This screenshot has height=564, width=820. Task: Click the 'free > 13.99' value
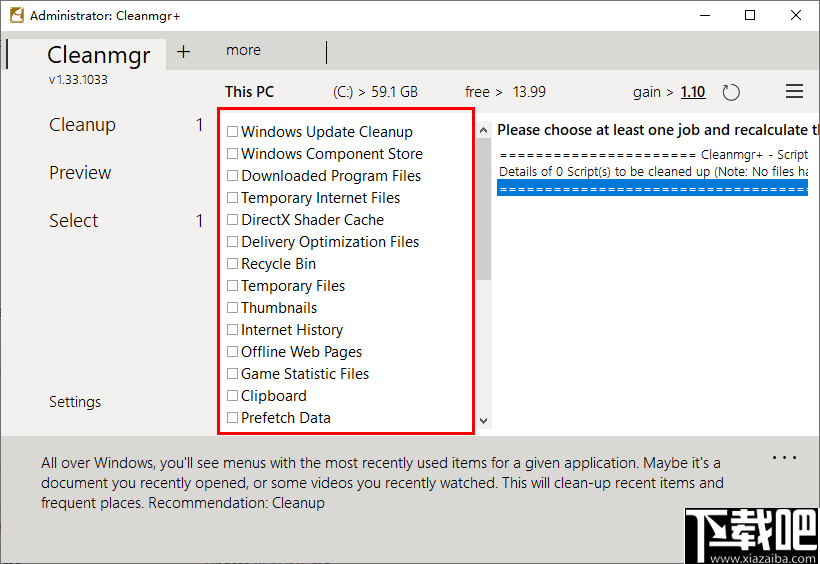505,92
